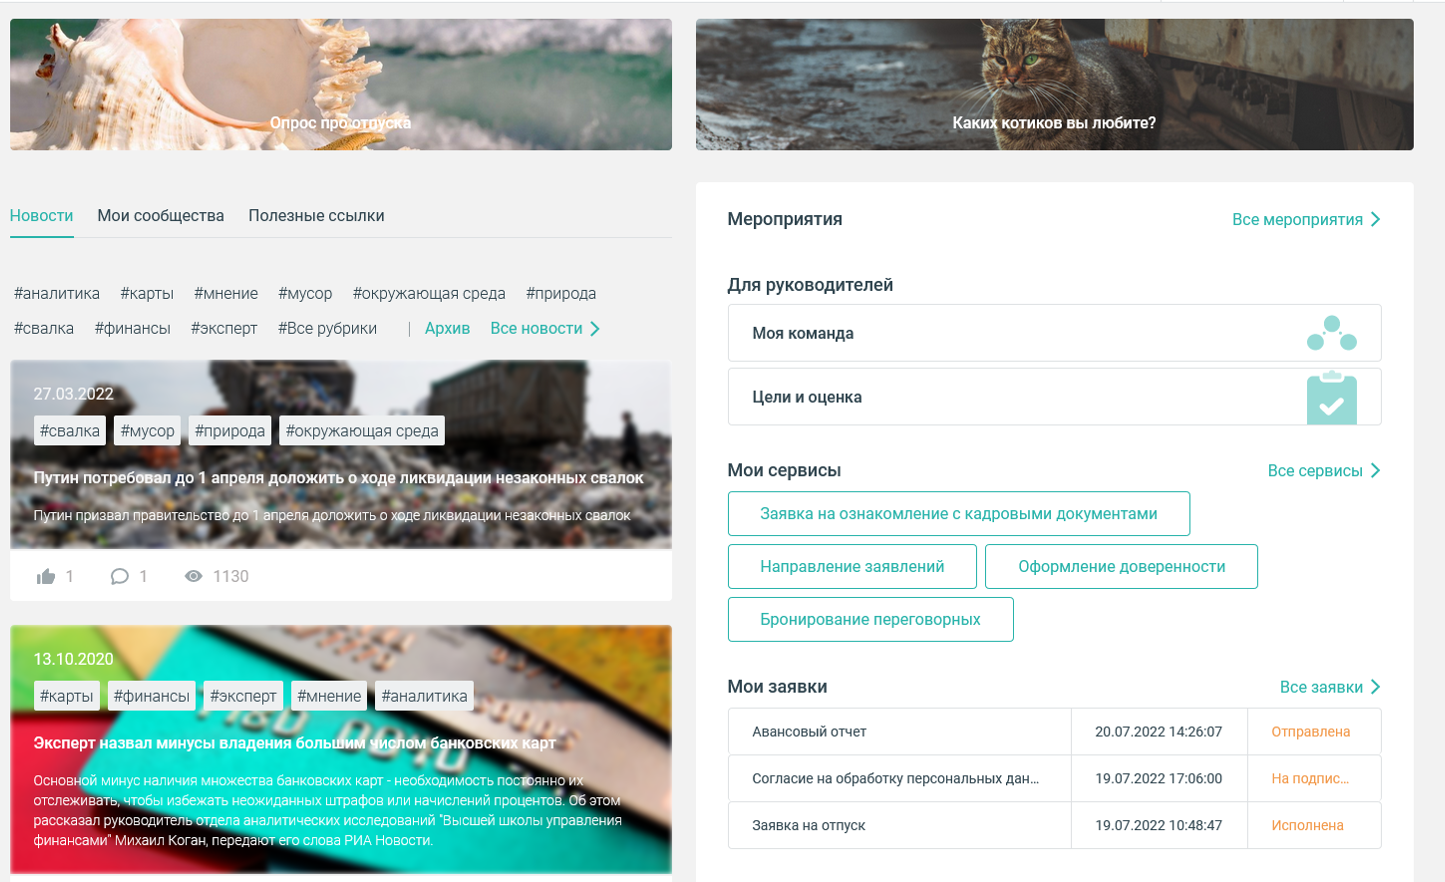Switch to Мои сообщества tab
This screenshot has width=1445, height=882.
tap(160, 215)
